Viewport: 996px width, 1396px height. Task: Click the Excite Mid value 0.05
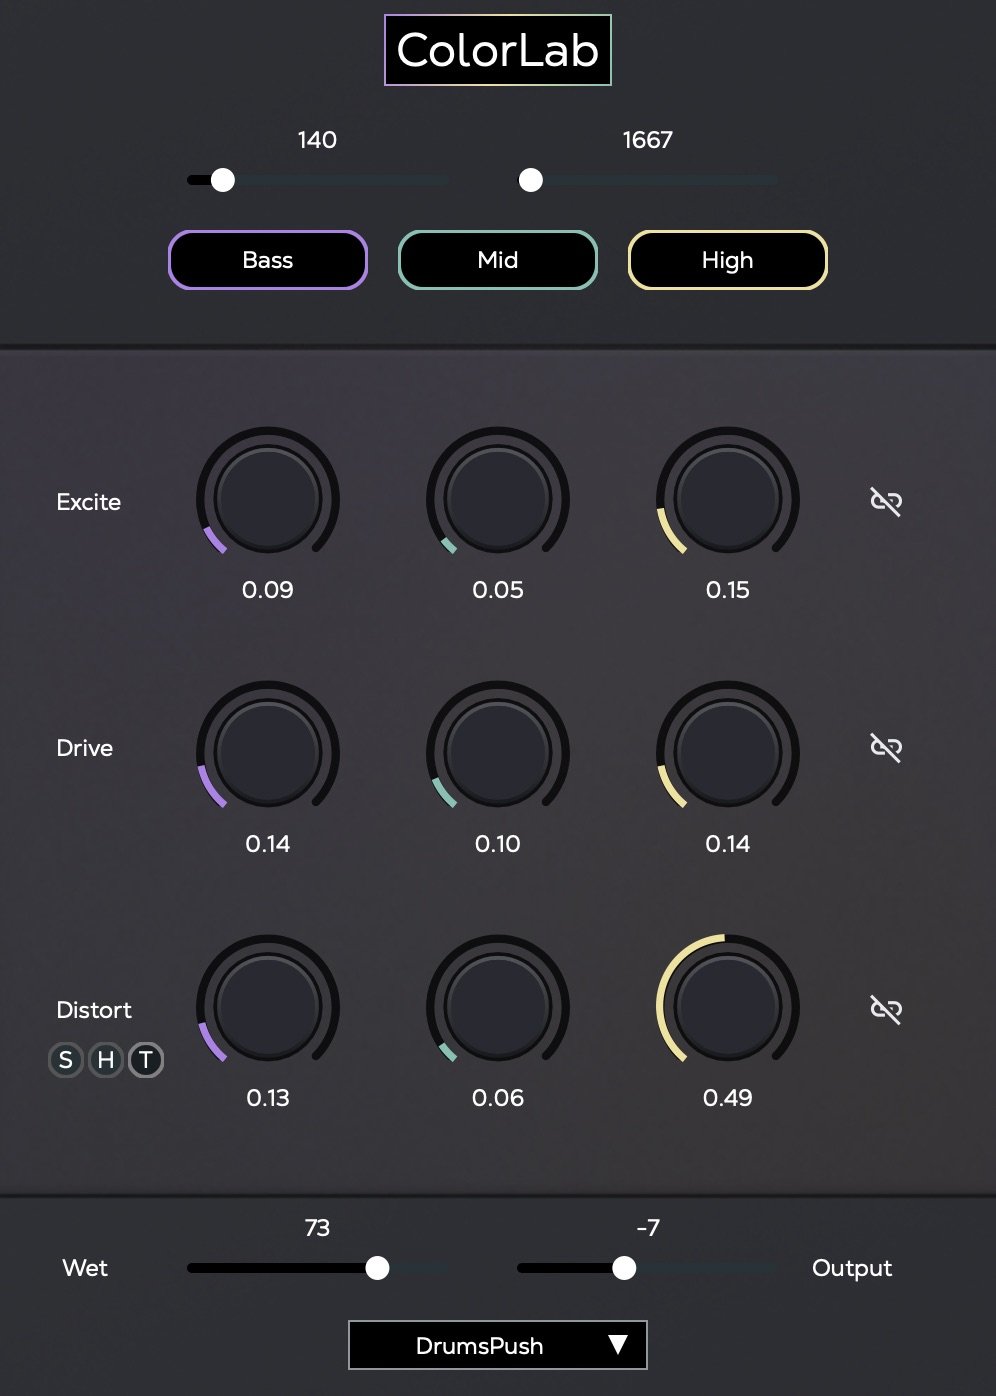(x=498, y=590)
